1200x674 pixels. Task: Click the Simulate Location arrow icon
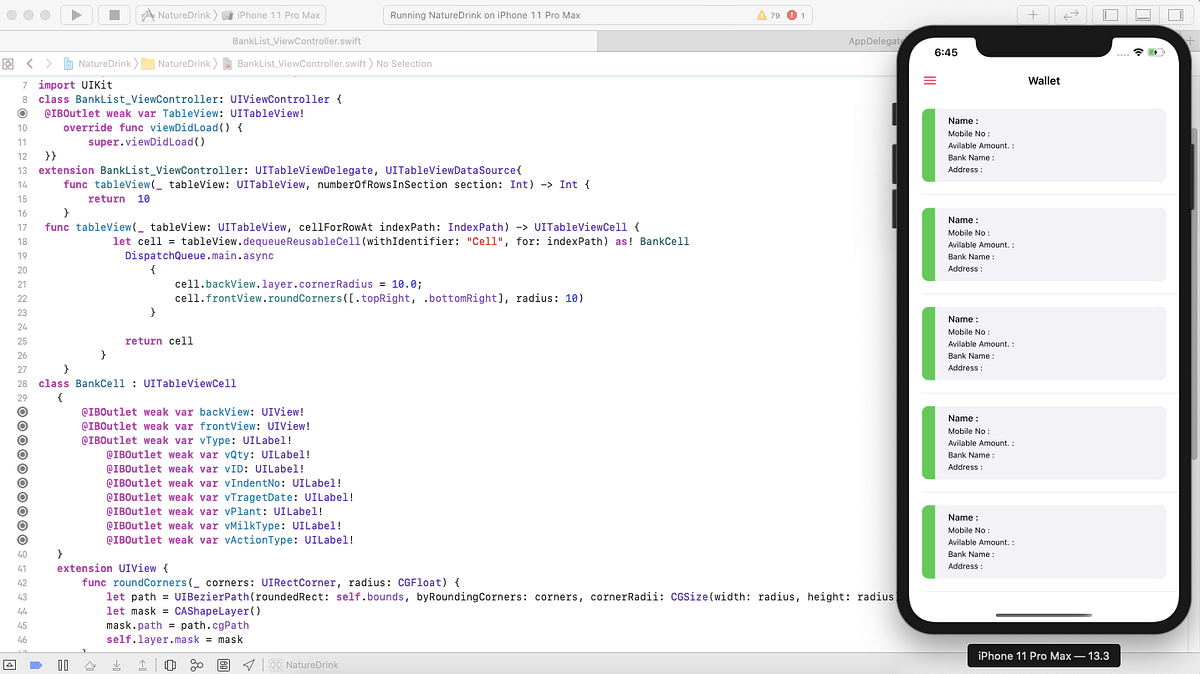[248, 663]
